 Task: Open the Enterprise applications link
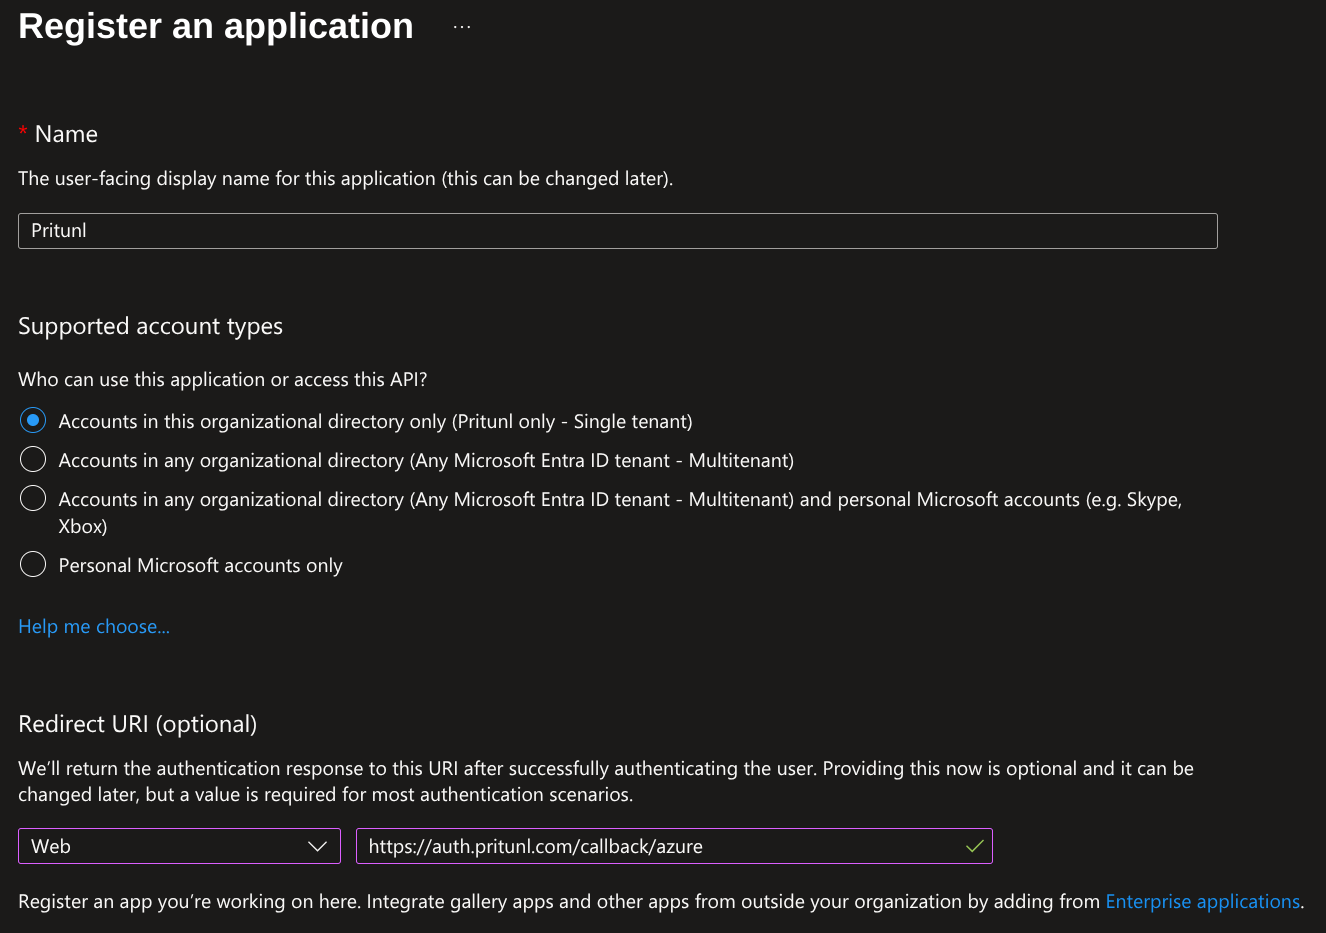[1202, 902]
